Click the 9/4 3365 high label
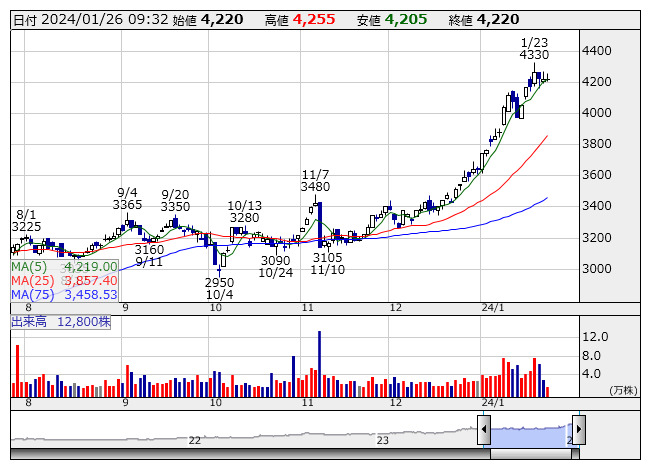This screenshot has width=653, height=470. pos(127,199)
